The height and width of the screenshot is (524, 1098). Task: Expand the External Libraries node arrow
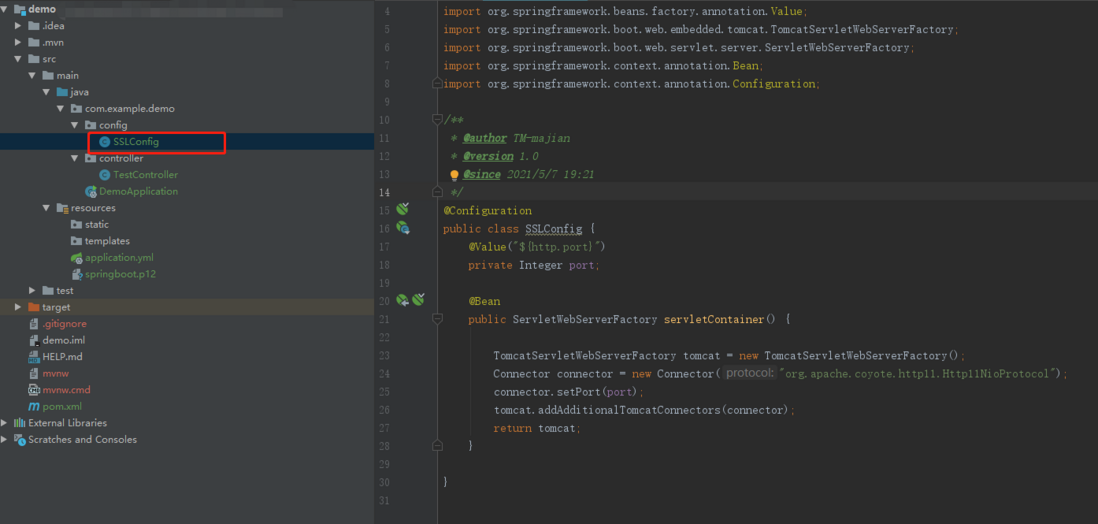pyautogui.click(x=5, y=422)
